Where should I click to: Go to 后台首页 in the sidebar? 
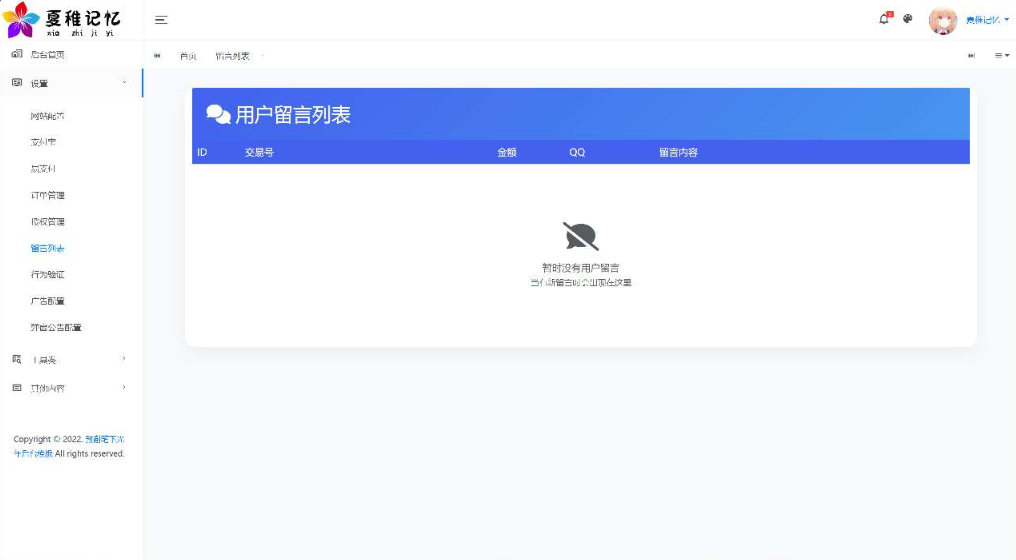point(48,55)
